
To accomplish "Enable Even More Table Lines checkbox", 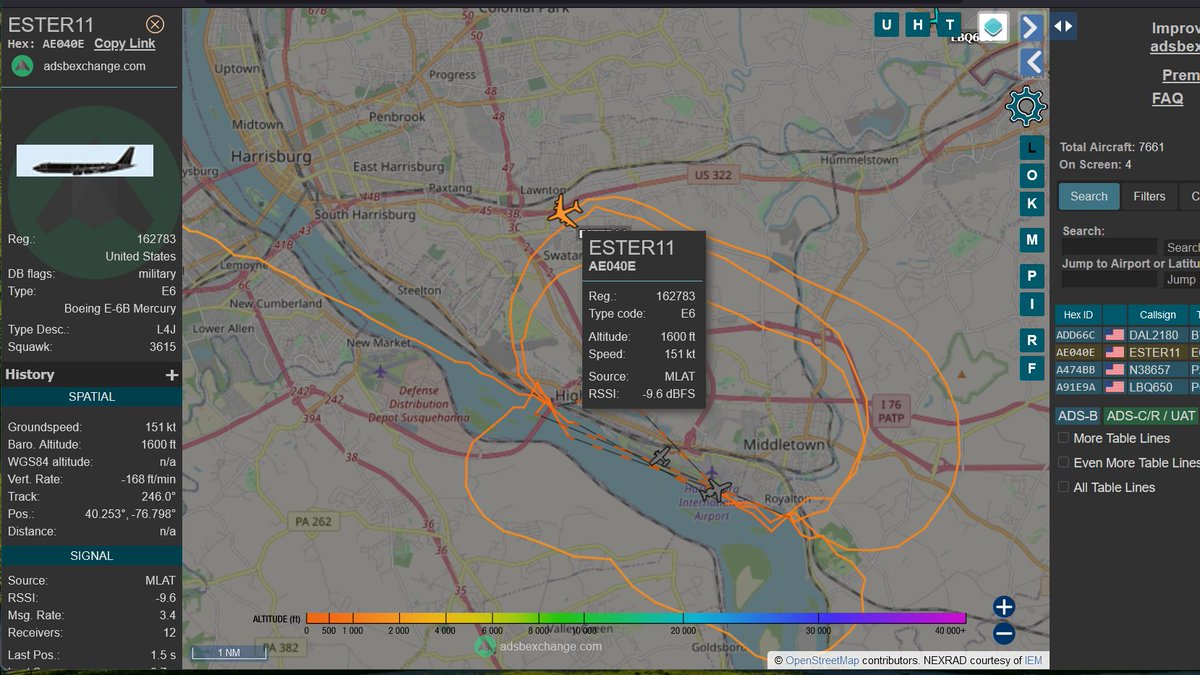I will coord(1063,463).
